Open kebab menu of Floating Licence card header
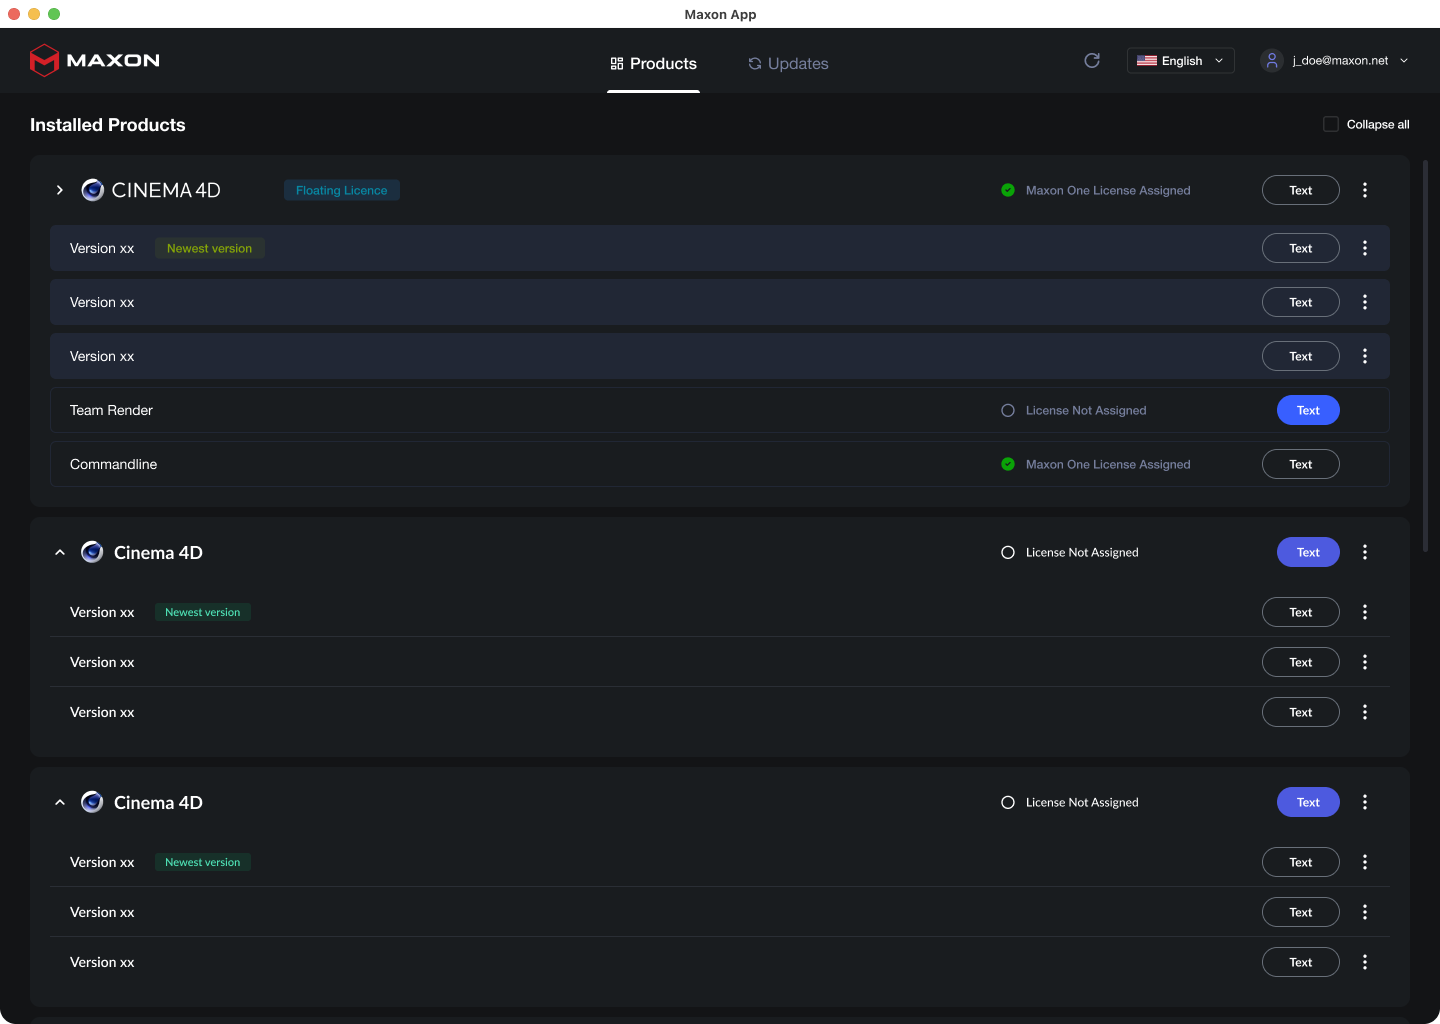This screenshot has width=1440, height=1024. (1365, 190)
